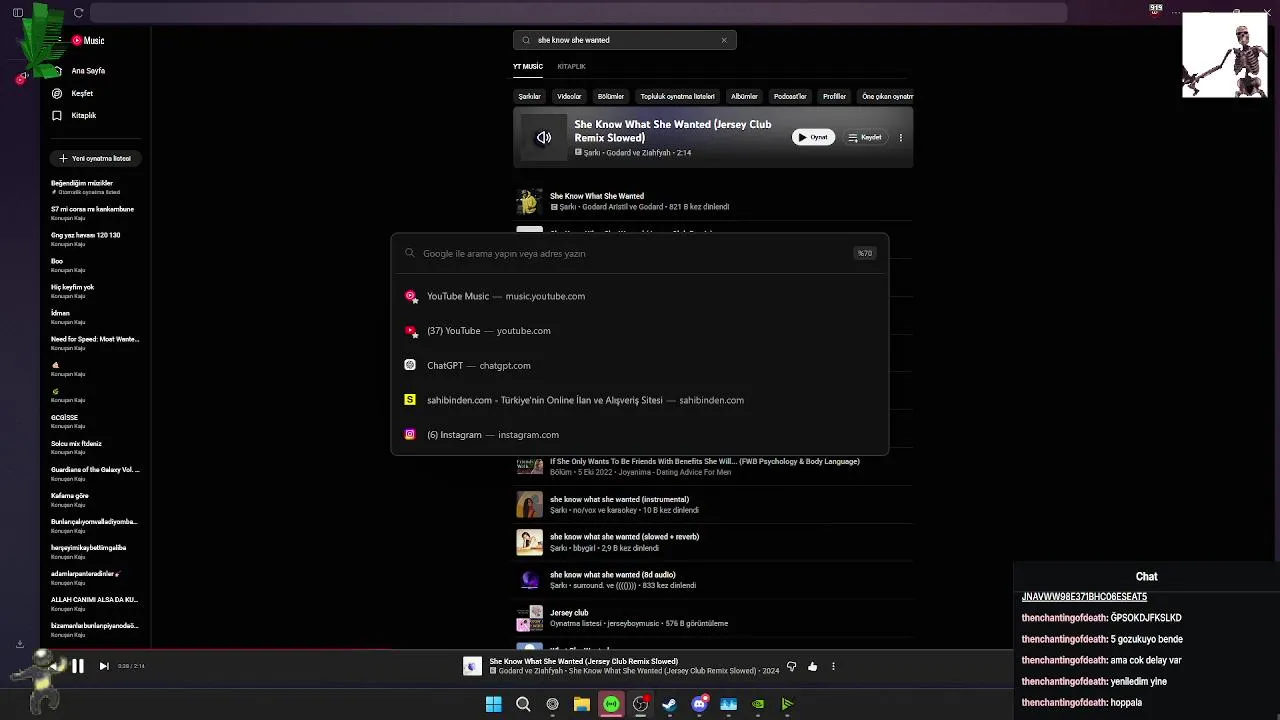Viewport: 1280px width, 720px height.
Task: Clear the search box with the X
Action: (x=724, y=40)
